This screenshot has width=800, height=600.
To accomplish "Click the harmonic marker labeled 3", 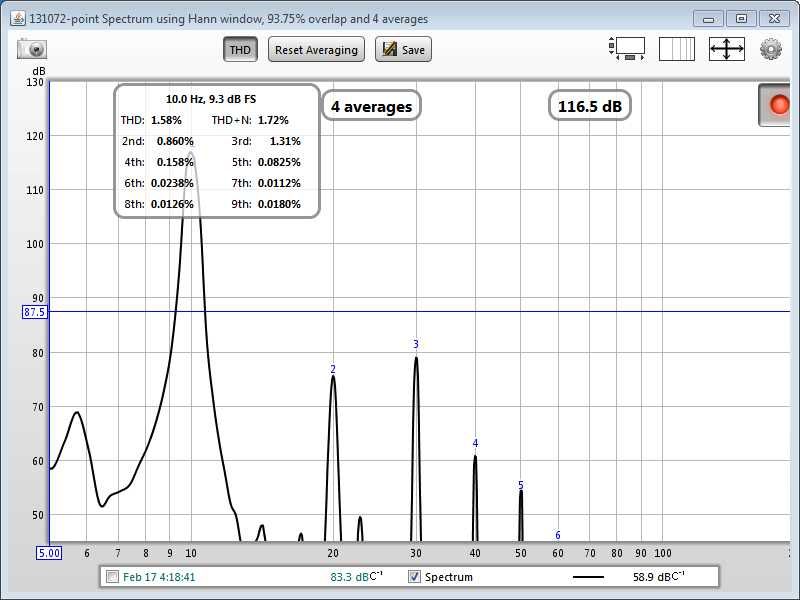I will [x=416, y=344].
